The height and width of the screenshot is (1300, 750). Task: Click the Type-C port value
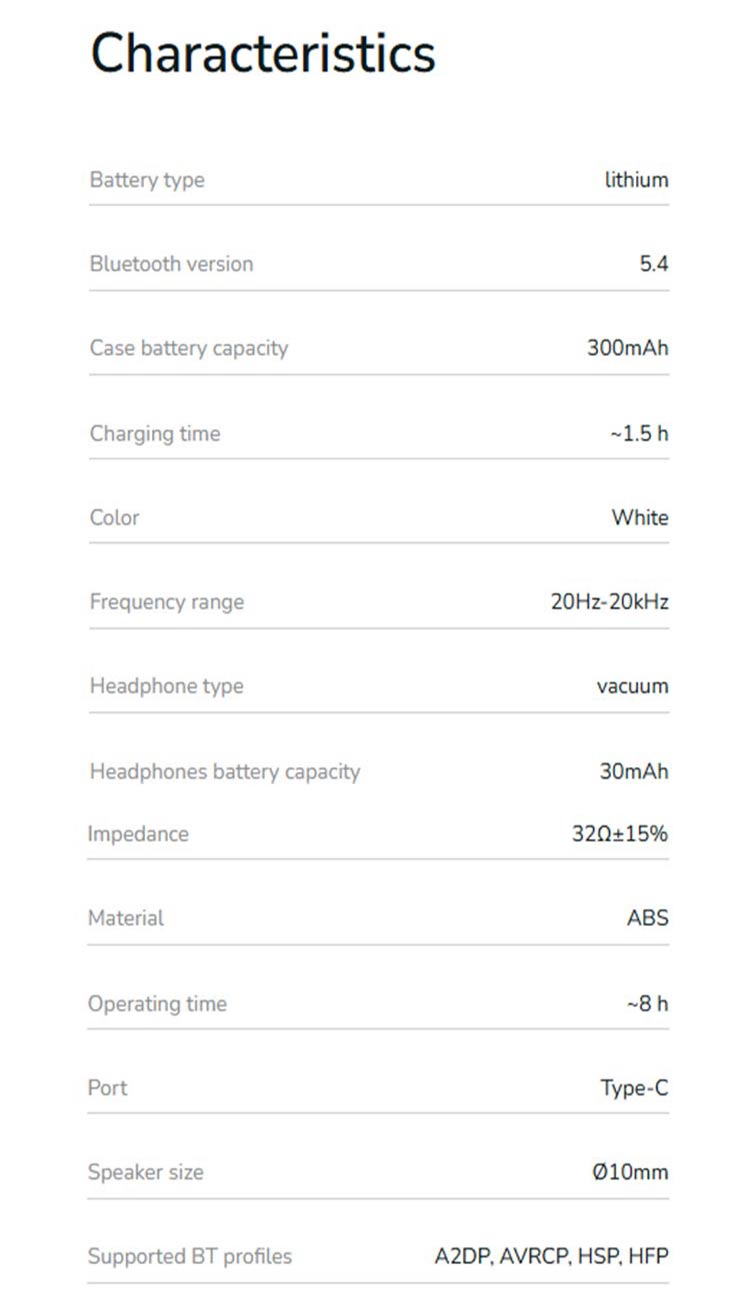tap(634, 1088)
